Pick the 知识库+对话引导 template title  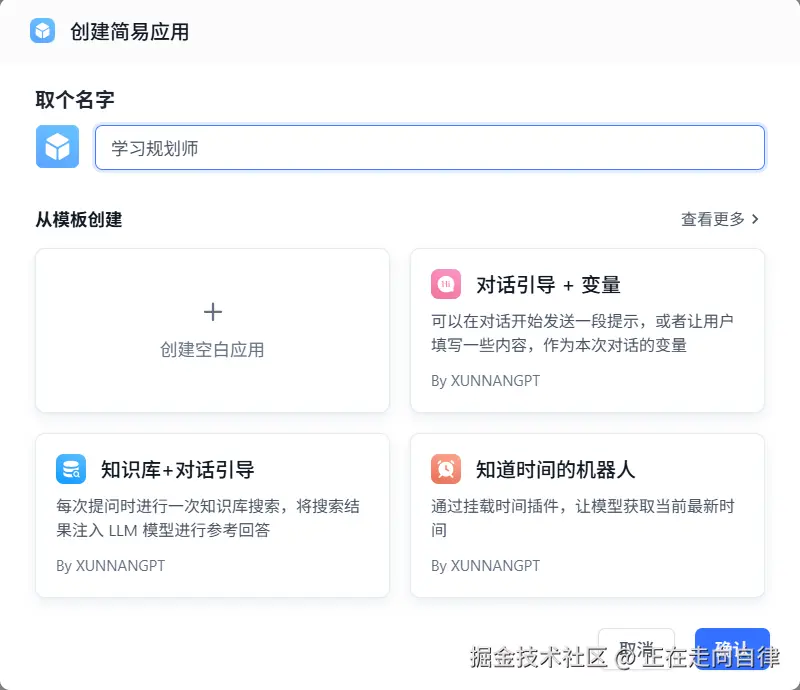pyautogui.click(x=177, y=470)
